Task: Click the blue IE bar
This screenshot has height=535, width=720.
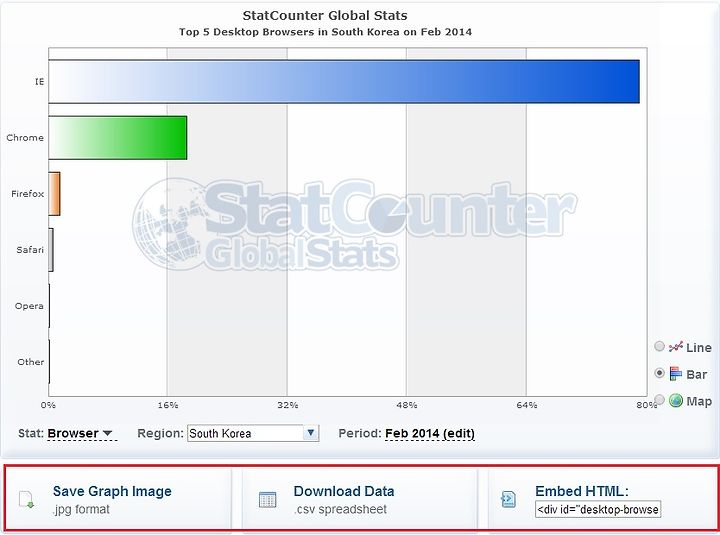Action: pyautogui.click(x=344, y=82)
